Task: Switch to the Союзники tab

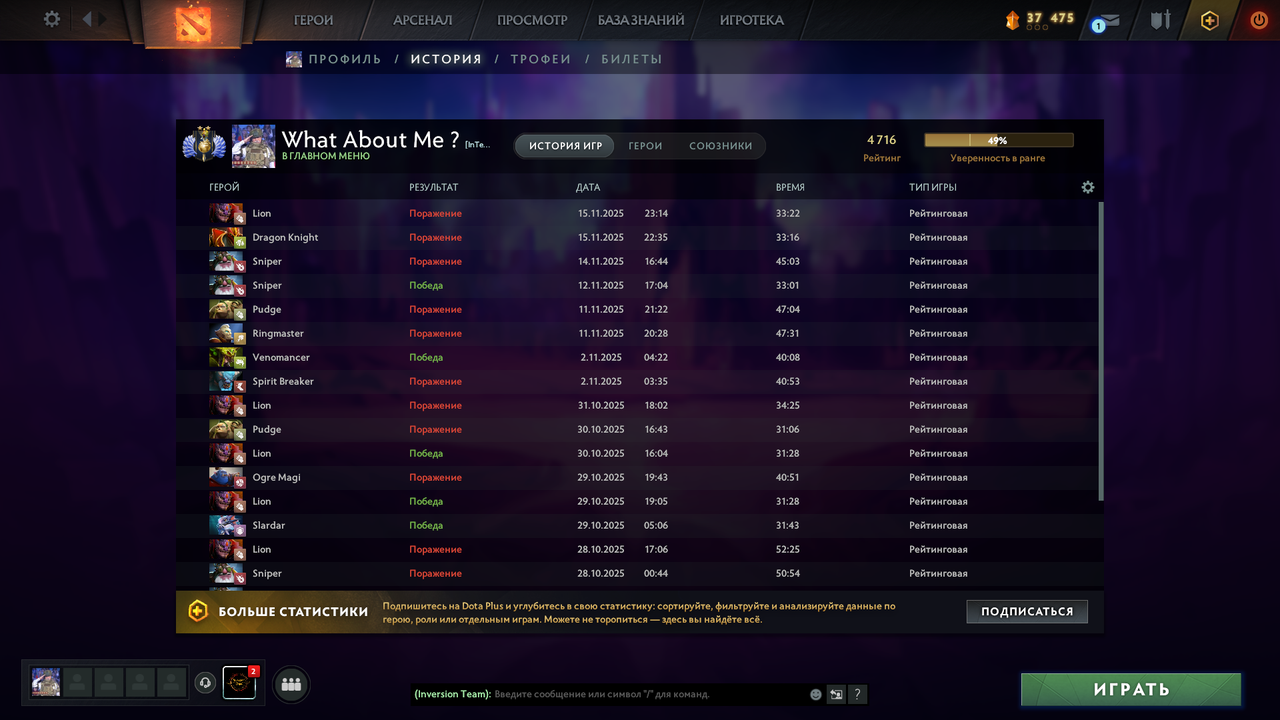Action: (720, 146)
